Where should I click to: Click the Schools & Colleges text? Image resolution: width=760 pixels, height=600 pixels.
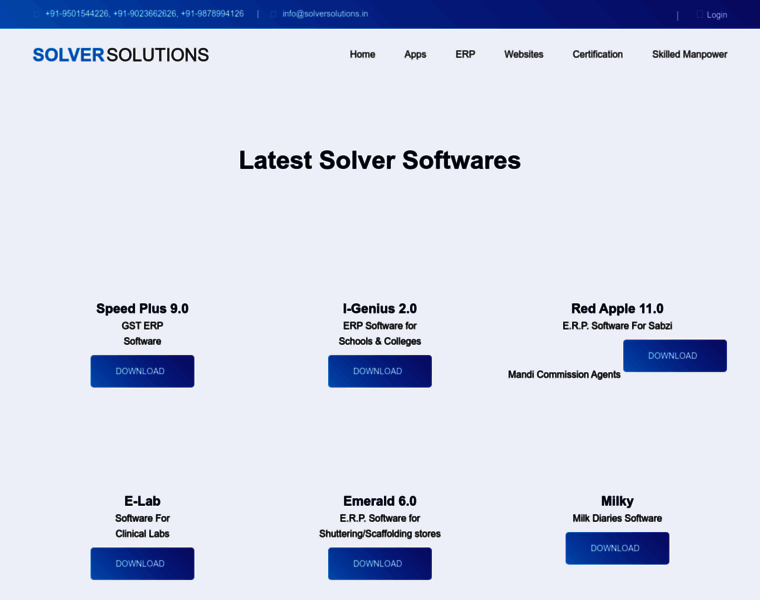(x=380, y=341)
